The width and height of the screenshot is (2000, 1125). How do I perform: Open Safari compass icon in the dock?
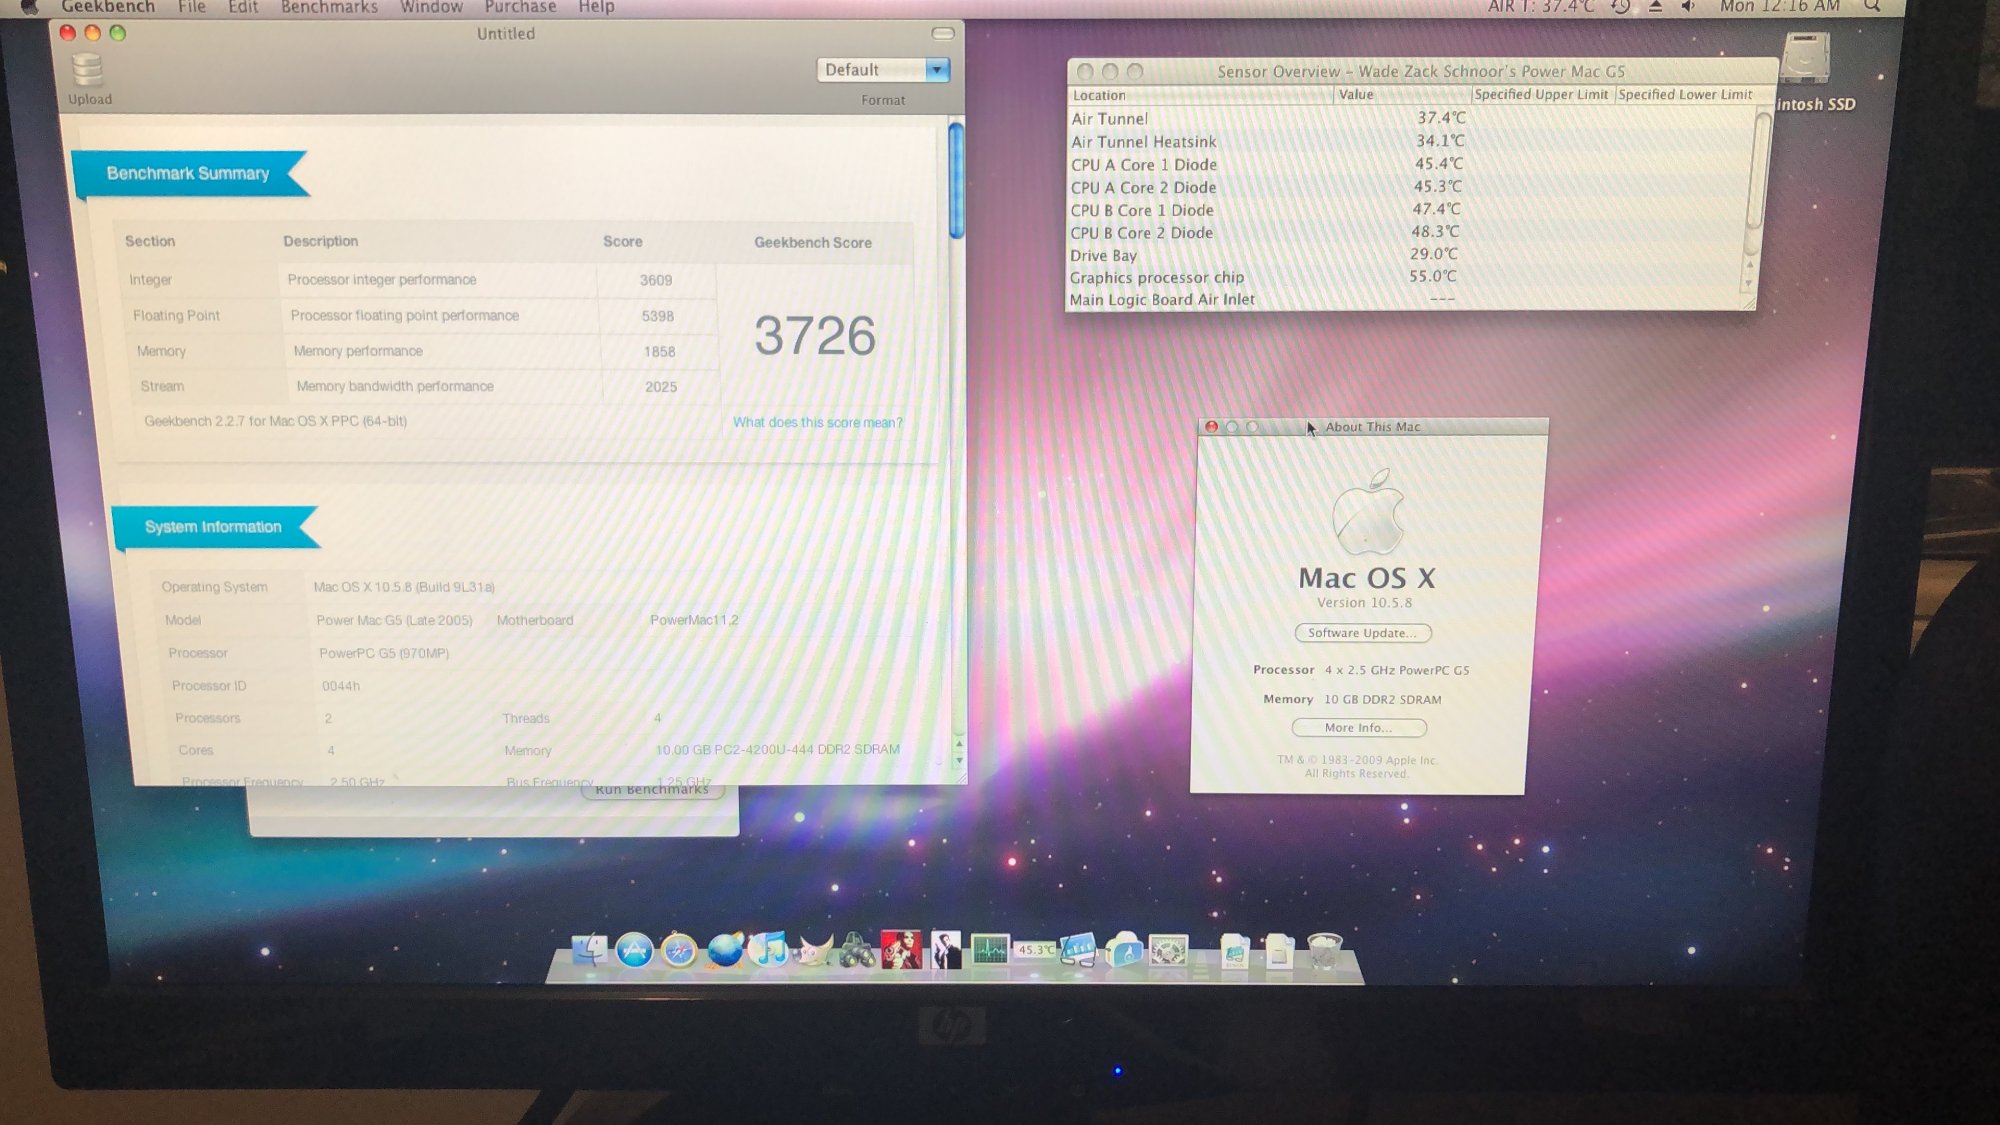pos(679,950)
